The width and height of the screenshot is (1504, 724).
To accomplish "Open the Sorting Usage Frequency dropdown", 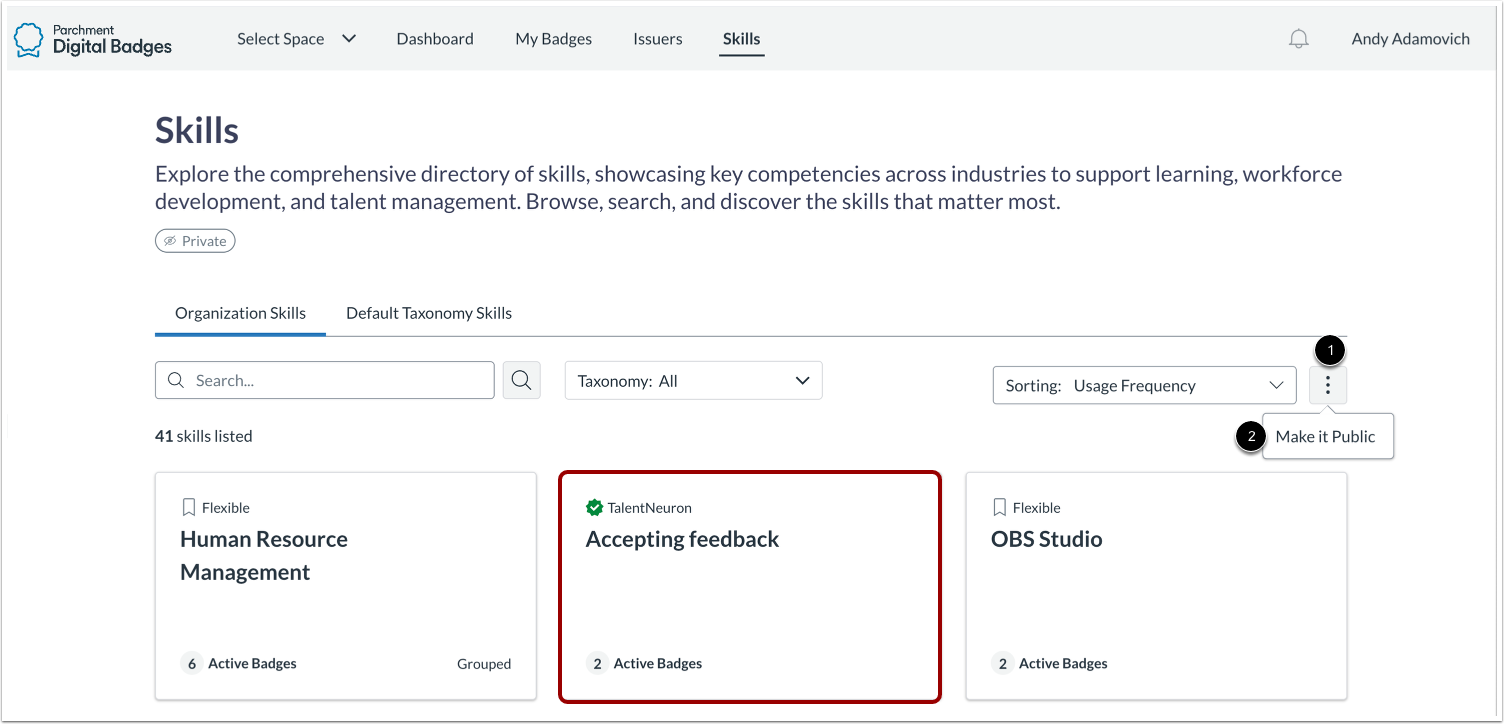I will coord(1144,385).
